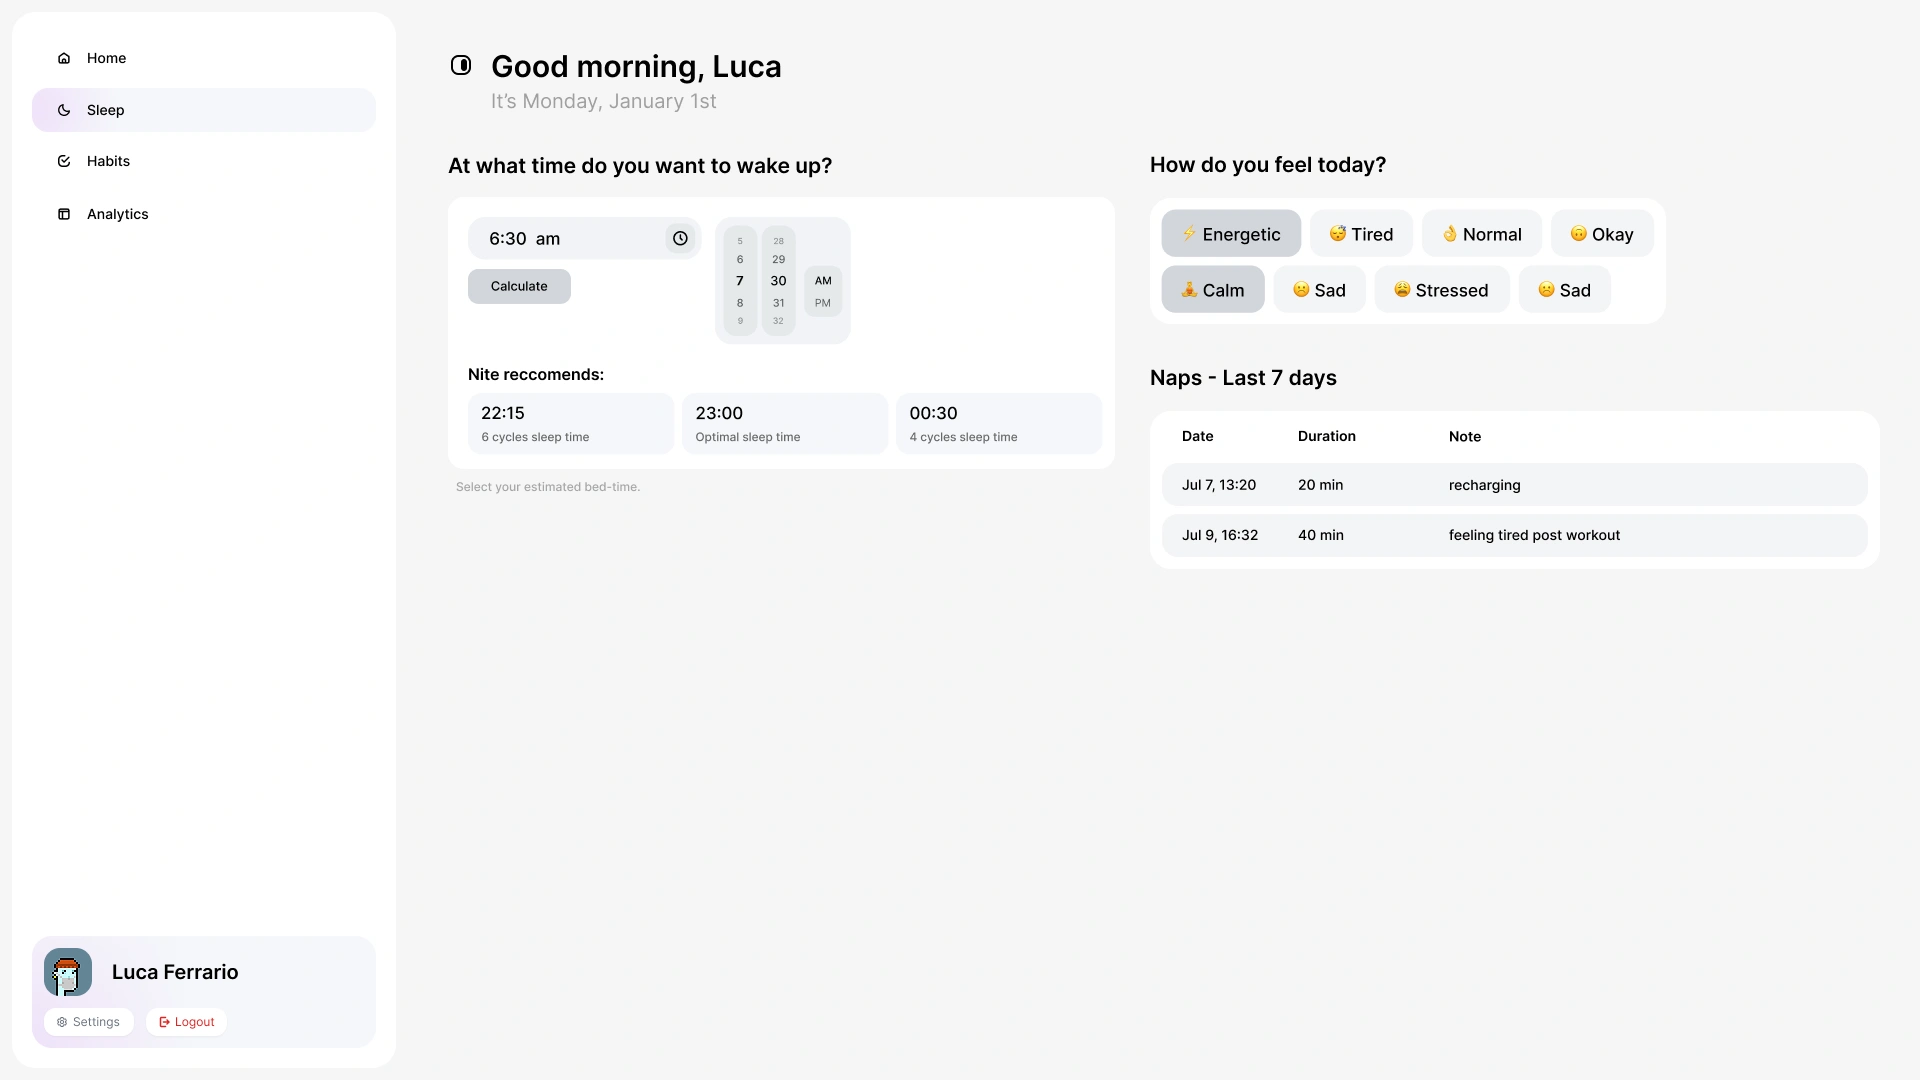Click Luca Ferrario's pixel avatar
This screenshot has height=1080, width=1920.
pyautogui.click(x=68, y=972)
